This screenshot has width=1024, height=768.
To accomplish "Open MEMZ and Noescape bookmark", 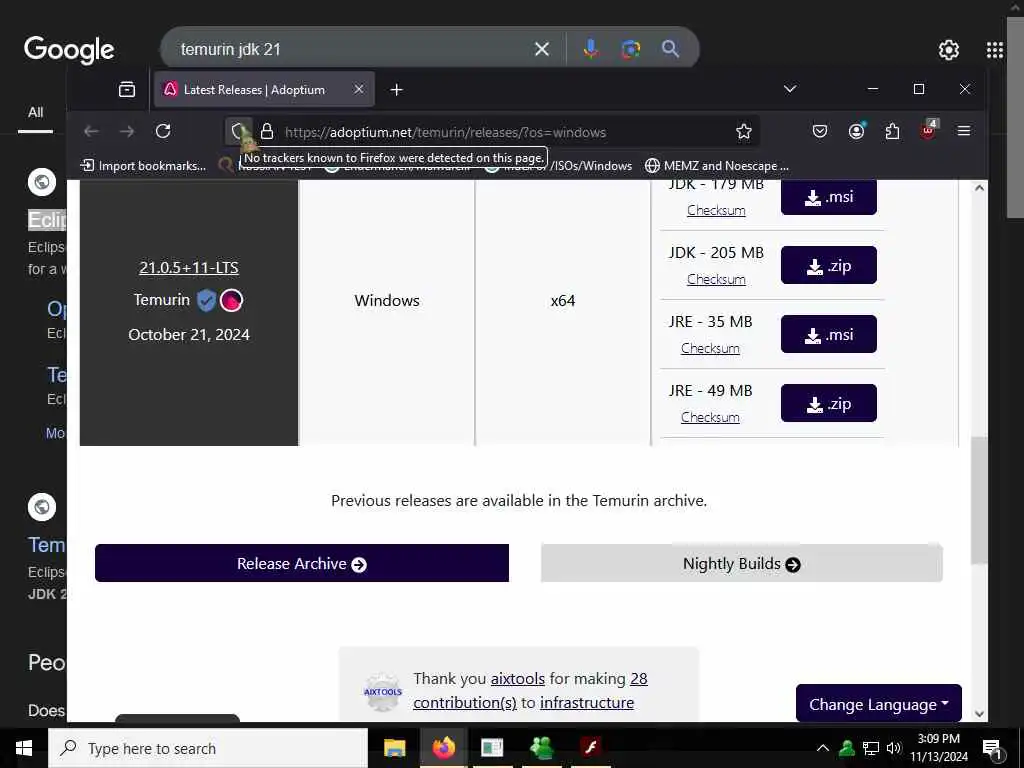I will 717,166.
